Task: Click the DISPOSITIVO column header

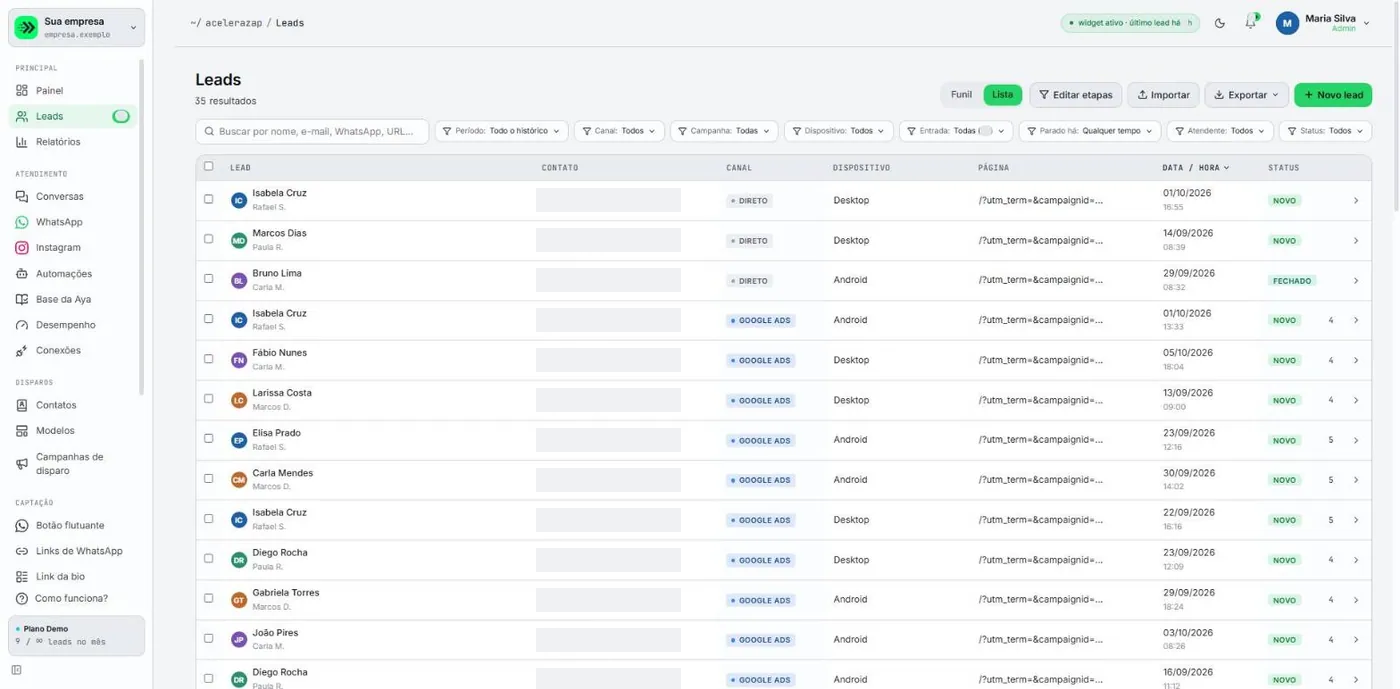Action: 861,168
